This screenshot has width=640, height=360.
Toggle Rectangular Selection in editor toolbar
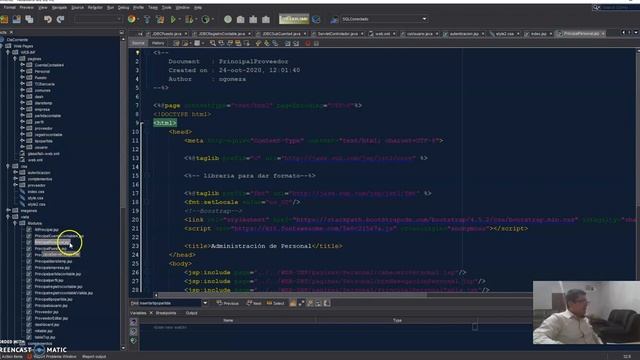[247, 43]
